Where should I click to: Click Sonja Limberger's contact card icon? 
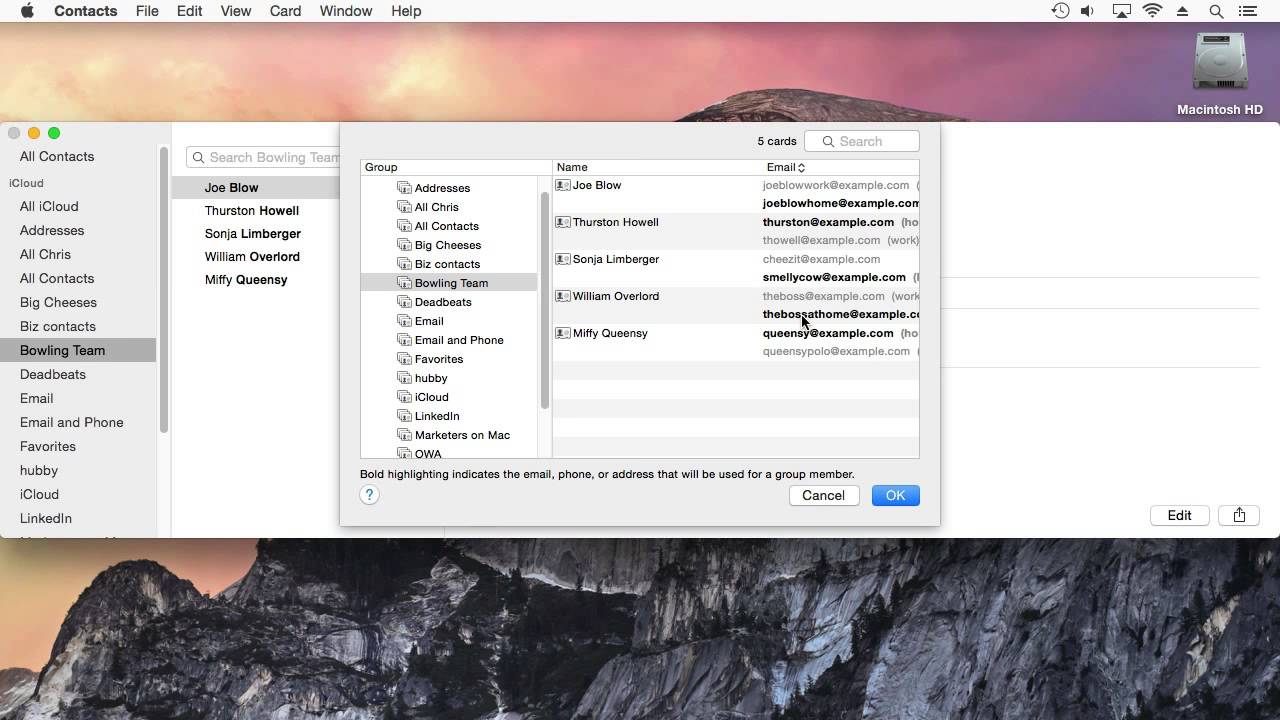tap(563, 259)
